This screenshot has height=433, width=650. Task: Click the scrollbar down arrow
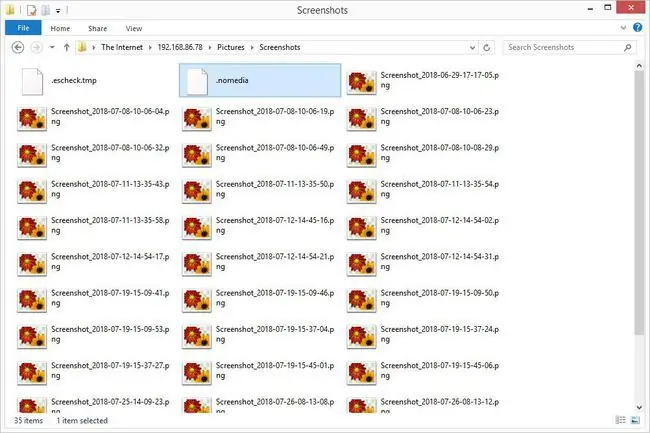click(639, 408)
